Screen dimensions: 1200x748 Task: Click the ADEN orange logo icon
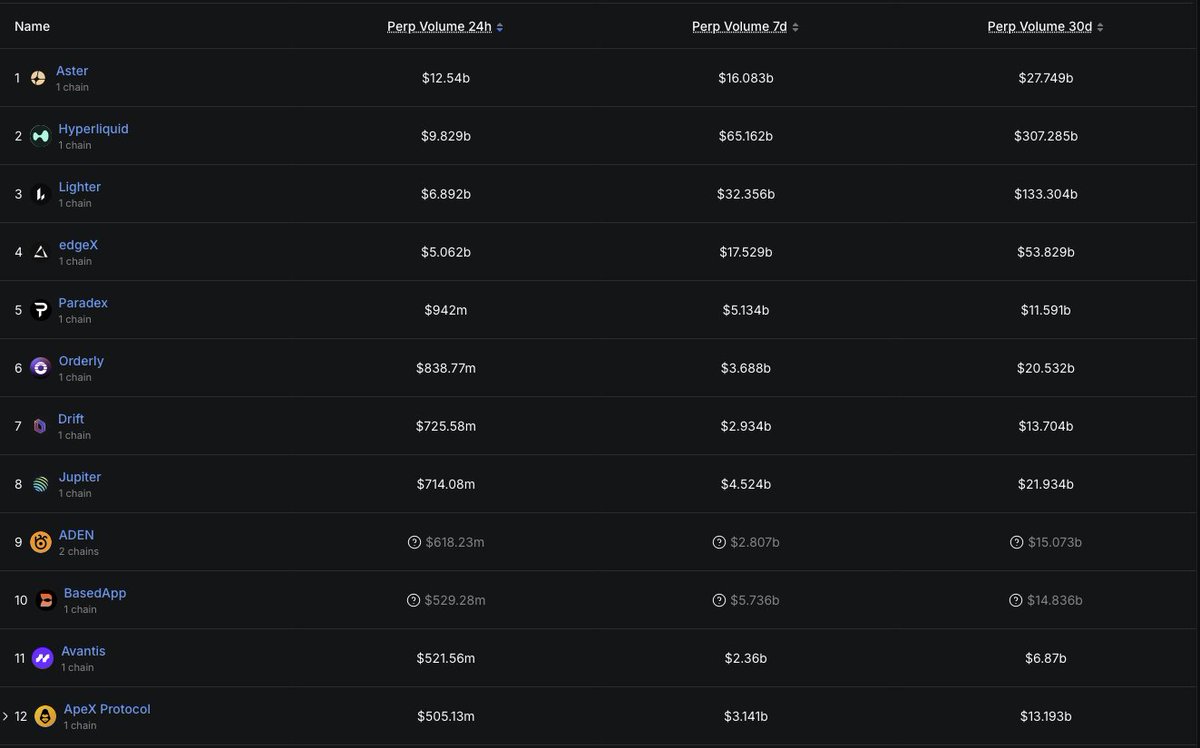tap(41, 542)
